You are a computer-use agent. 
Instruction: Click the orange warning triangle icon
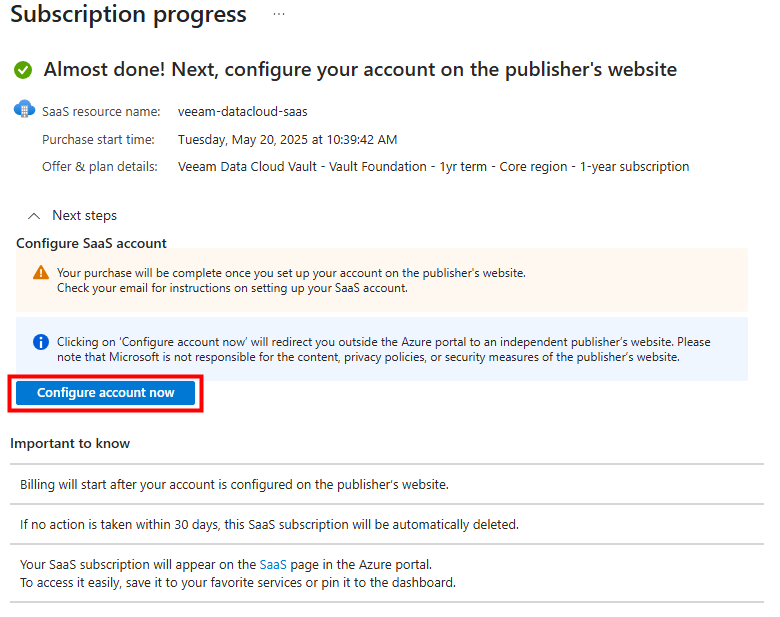tap(41, 273)
